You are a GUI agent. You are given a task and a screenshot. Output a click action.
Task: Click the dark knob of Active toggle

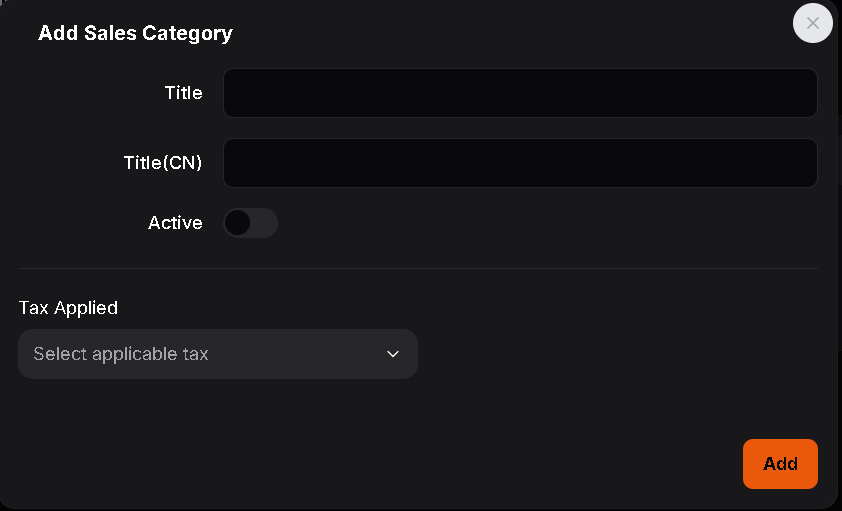pos(237,223)
